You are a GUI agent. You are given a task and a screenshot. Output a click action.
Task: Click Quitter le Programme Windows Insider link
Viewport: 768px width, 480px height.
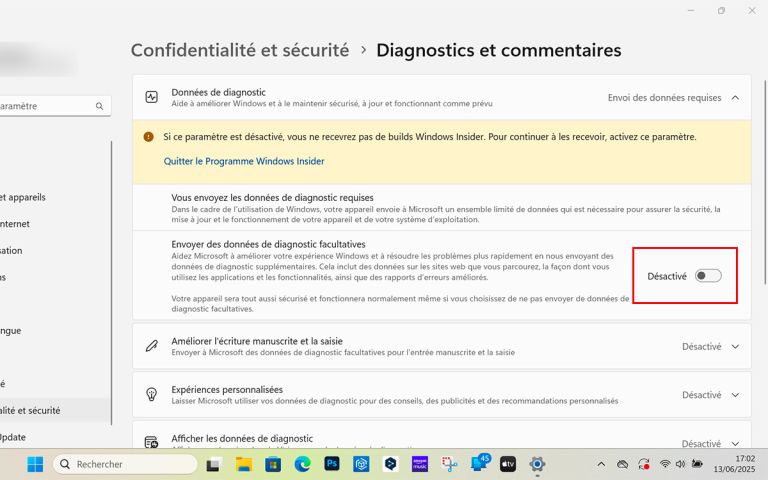(x=244, y=161)
